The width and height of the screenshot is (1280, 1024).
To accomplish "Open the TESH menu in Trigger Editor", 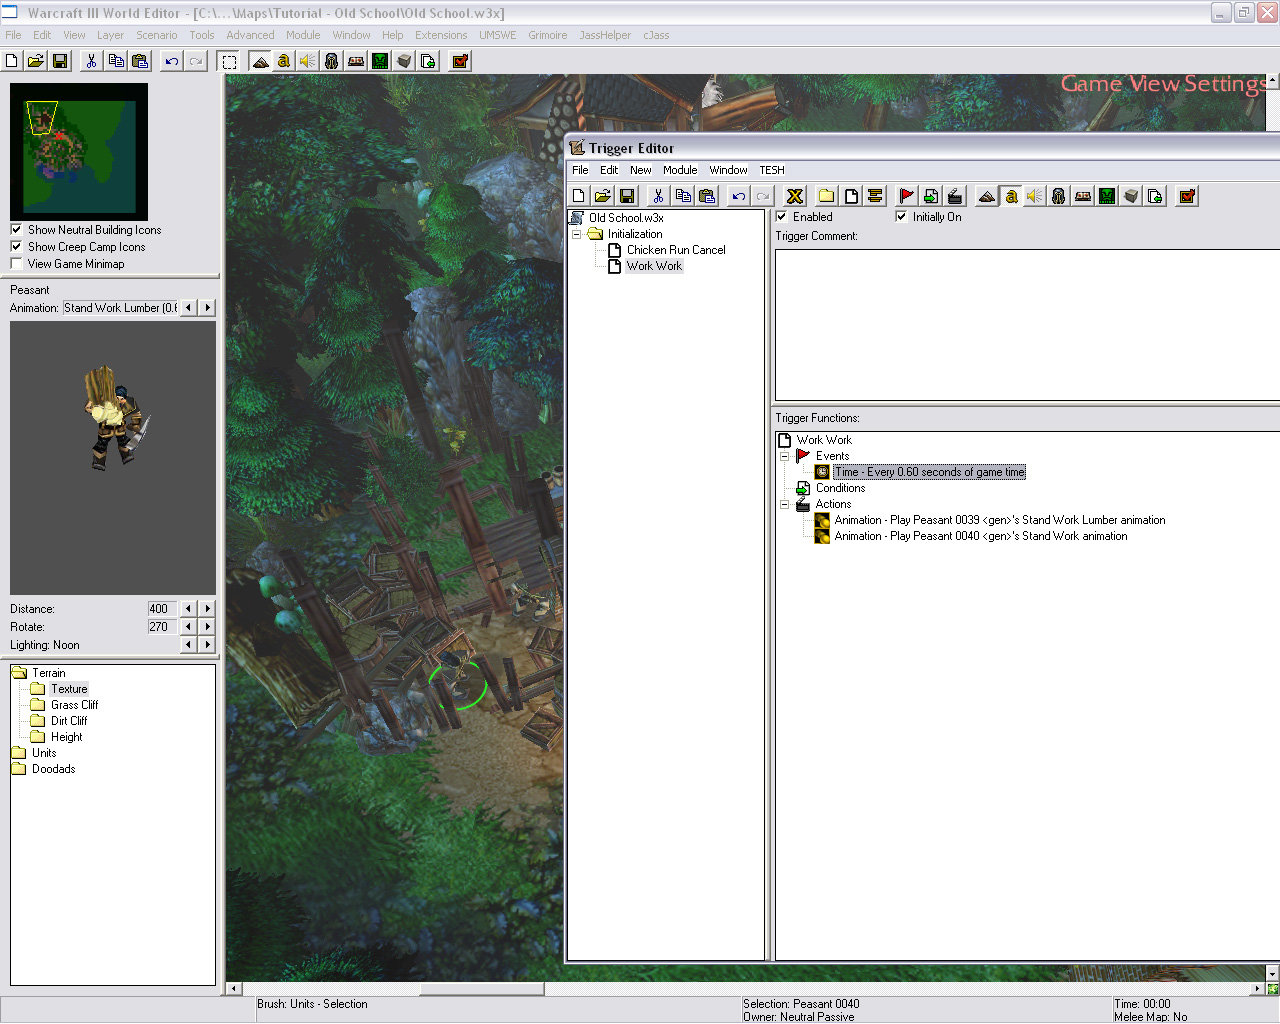I will tap(772, 170).
